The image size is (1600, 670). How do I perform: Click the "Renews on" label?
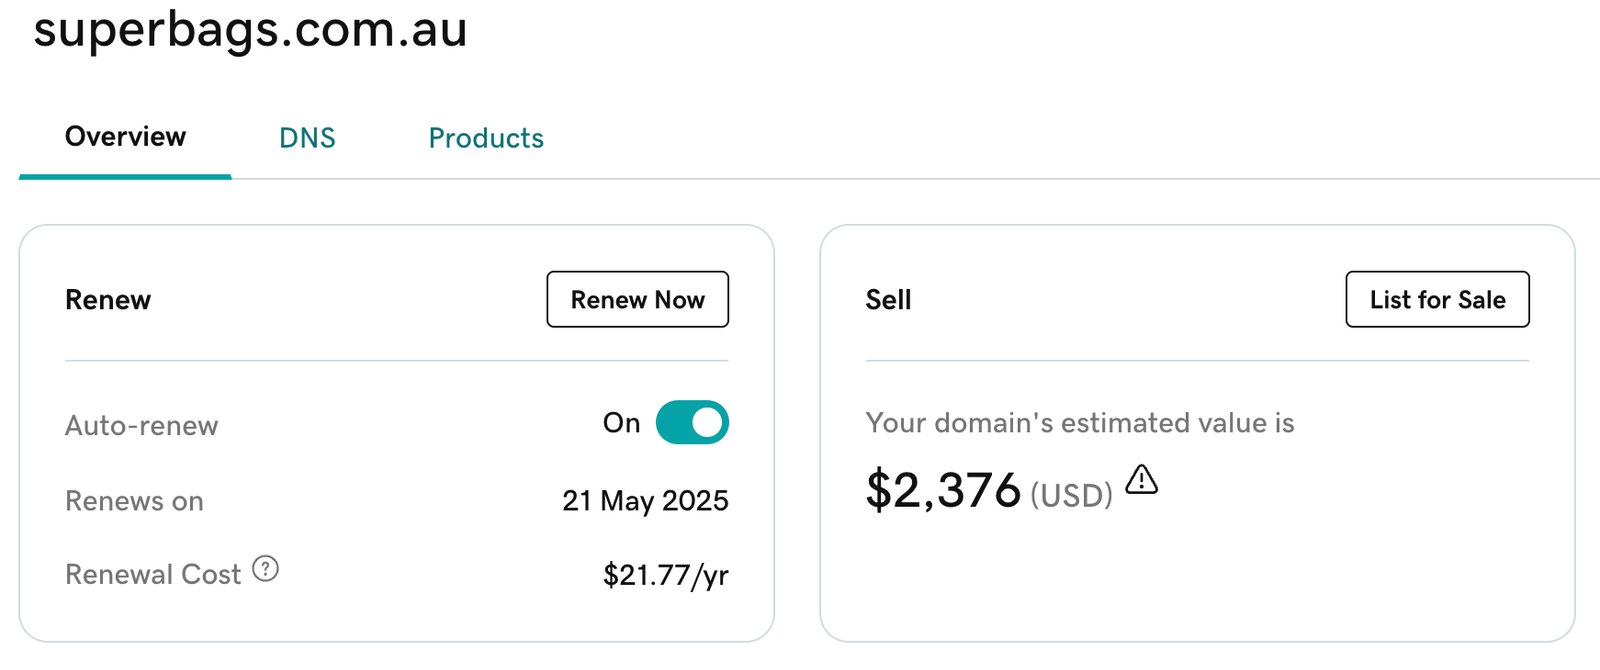134,501
